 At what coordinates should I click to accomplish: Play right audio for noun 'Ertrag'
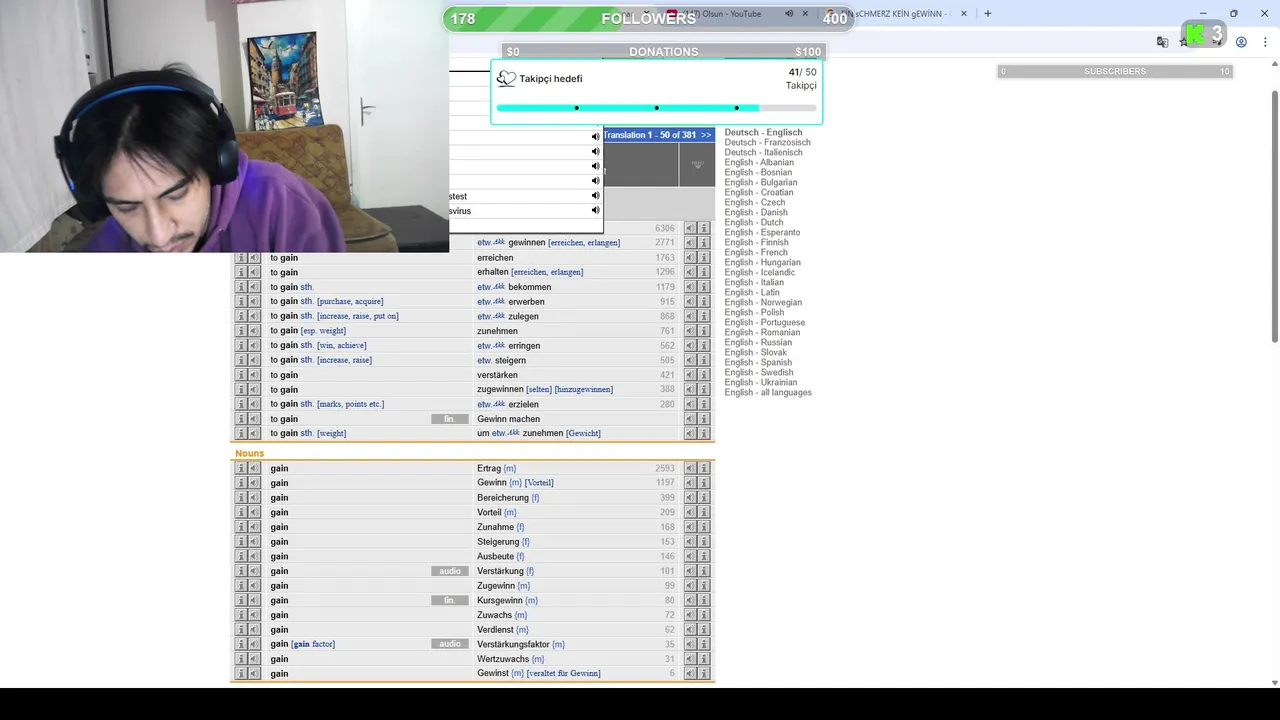click(x=690, y=468)
